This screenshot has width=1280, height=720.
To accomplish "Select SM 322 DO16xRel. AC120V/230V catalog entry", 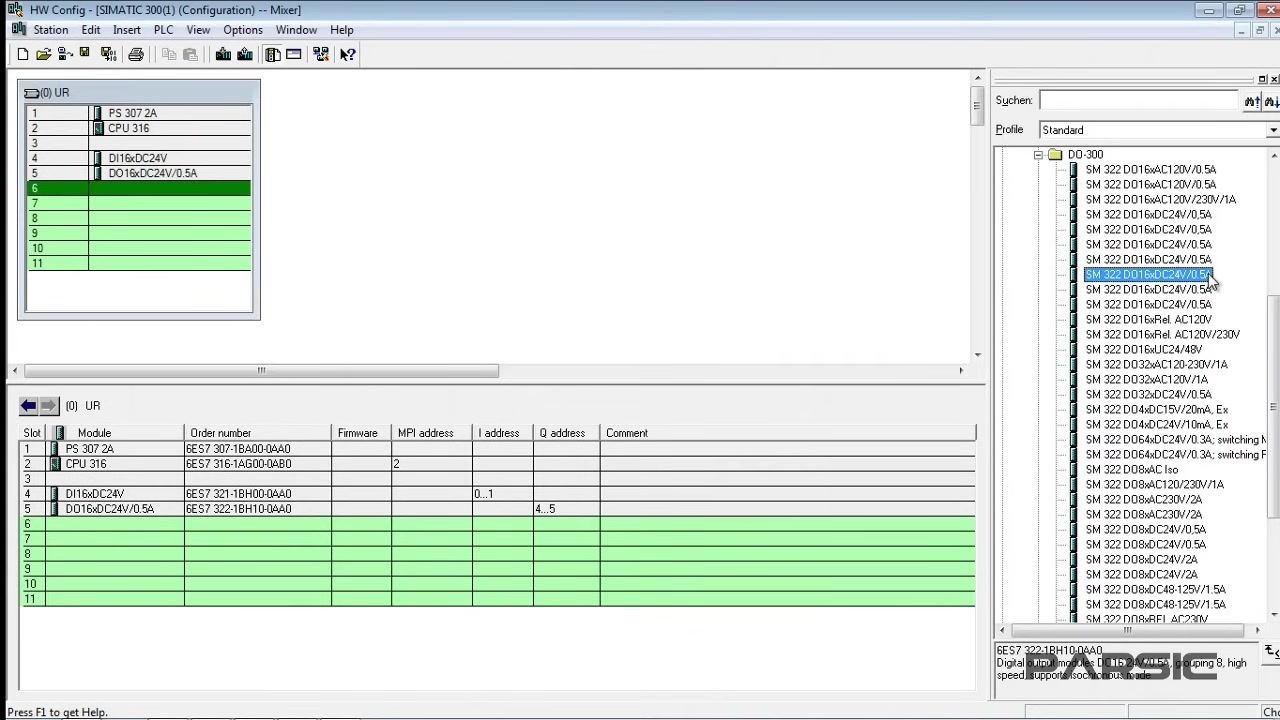I will pos(1163,335).
